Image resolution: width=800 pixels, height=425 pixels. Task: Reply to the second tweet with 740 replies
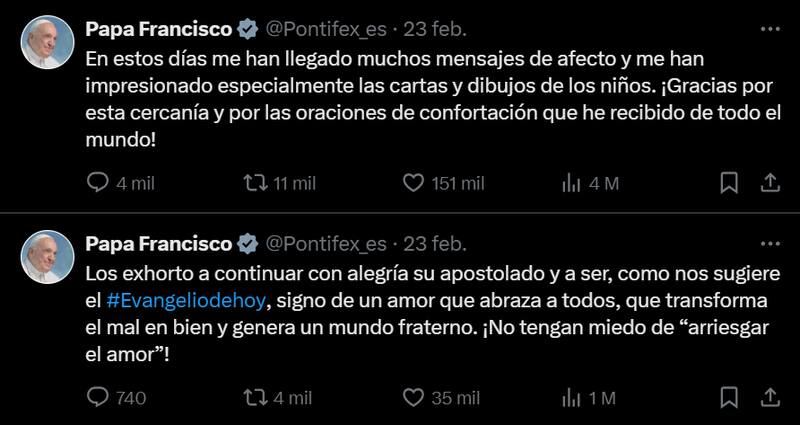click(x=98, y=397)
